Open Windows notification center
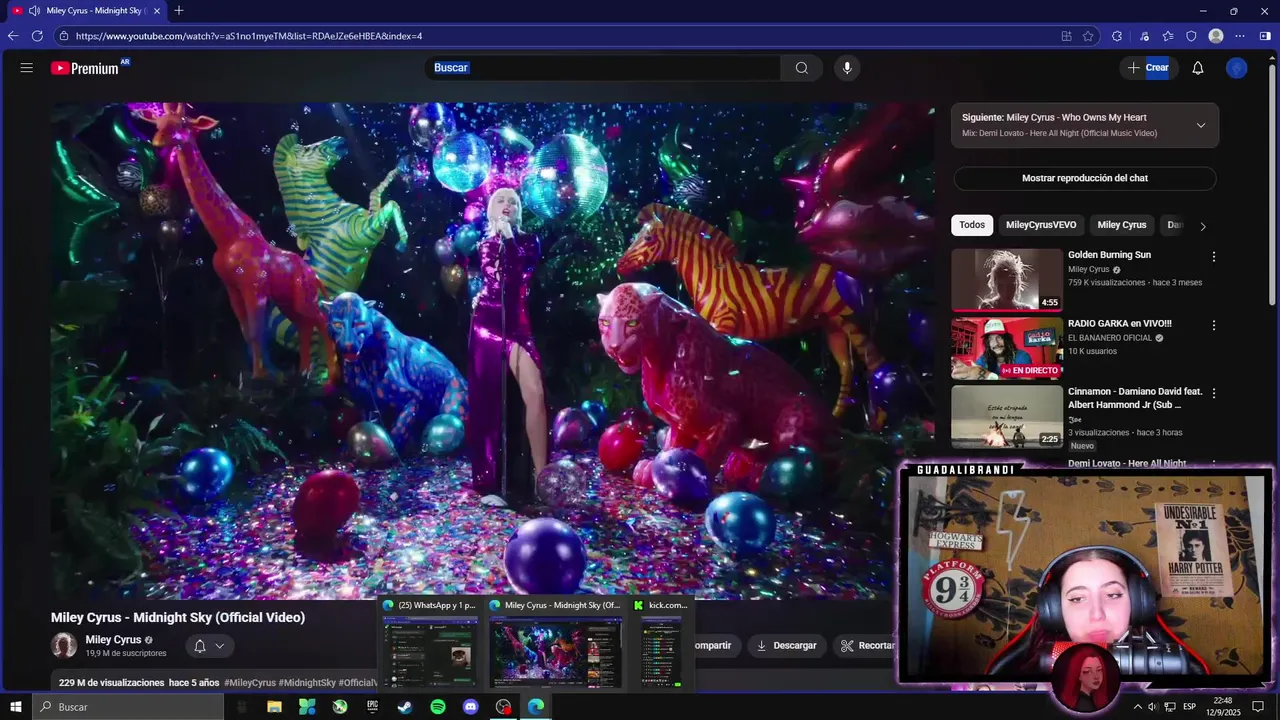1280x720 pixels. [1258, 707]
